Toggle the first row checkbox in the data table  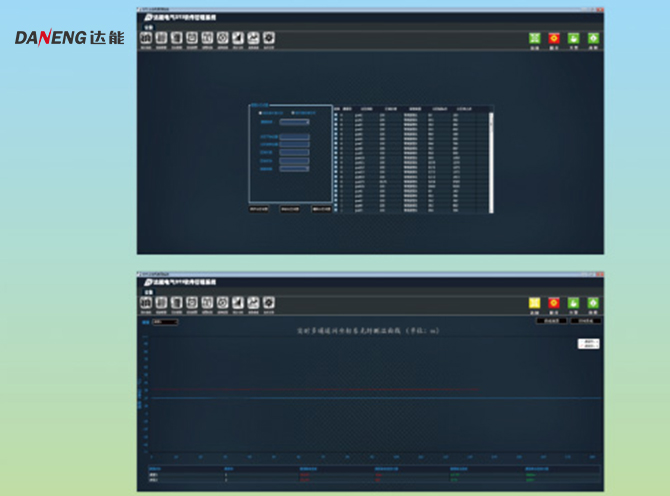tap(336, 114)
